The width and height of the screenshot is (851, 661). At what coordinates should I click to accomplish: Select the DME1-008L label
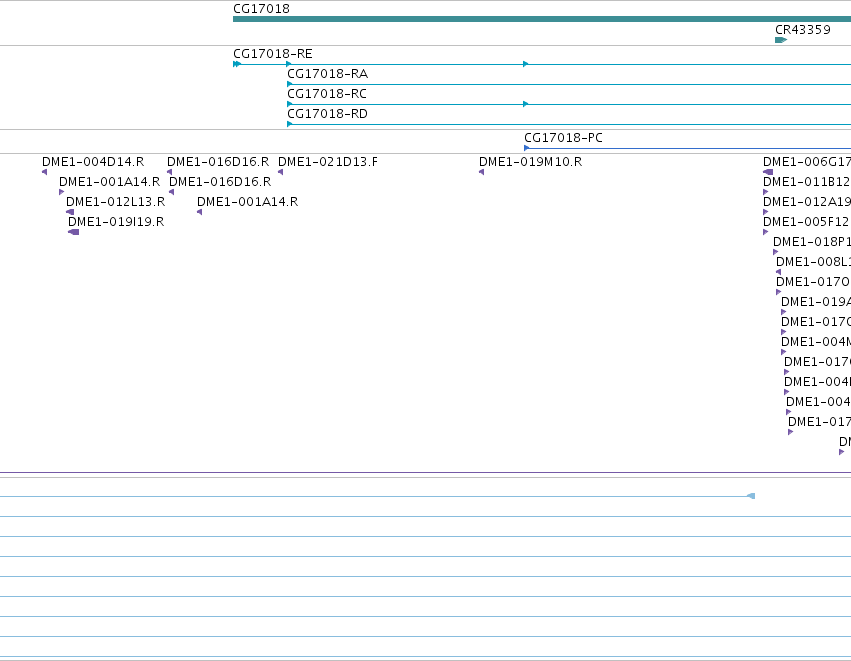click(x=814, y=262)
